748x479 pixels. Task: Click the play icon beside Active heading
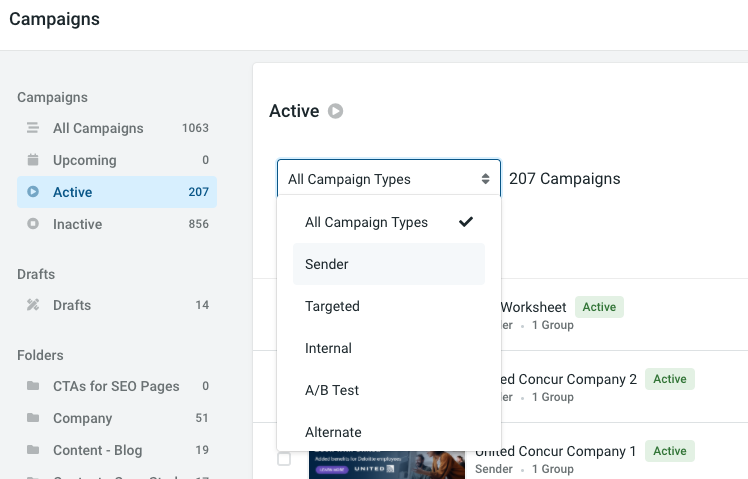(335, 111)
